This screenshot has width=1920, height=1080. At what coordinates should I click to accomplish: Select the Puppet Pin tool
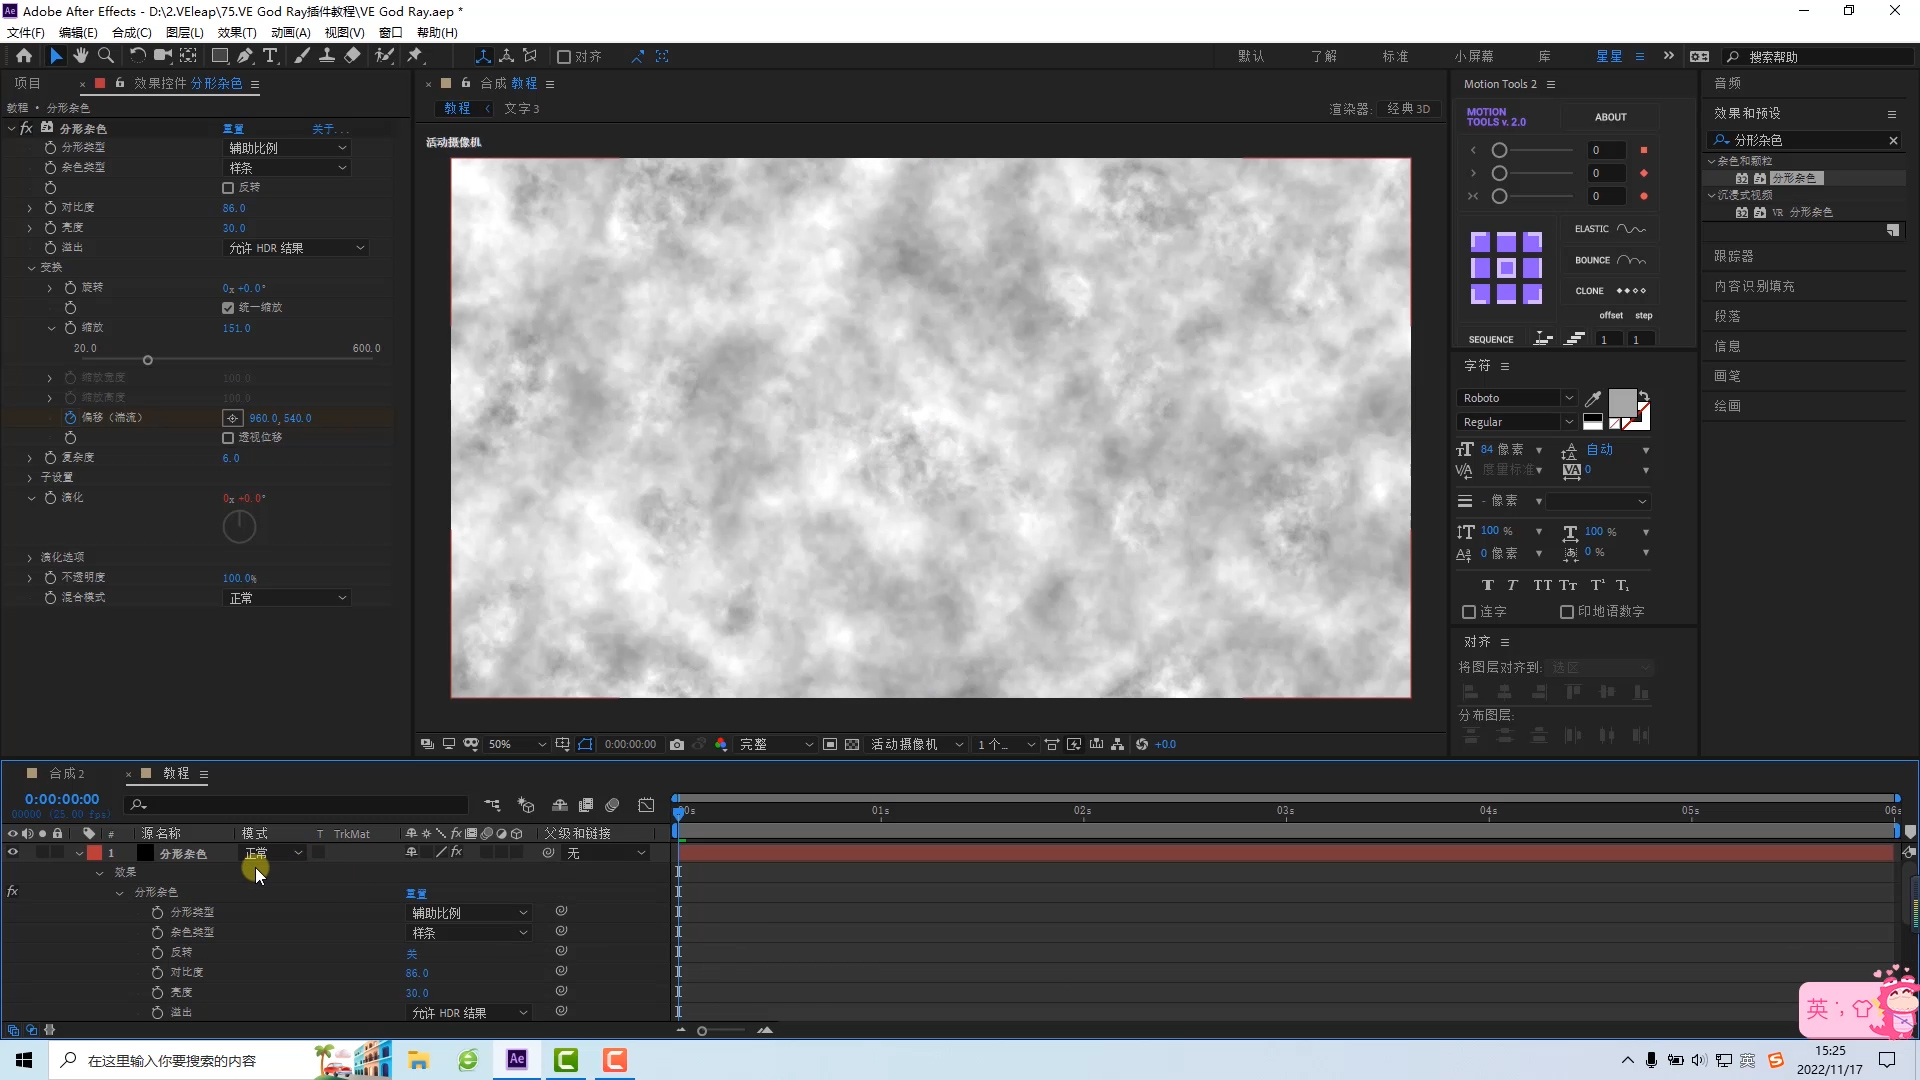click(415, 56)
